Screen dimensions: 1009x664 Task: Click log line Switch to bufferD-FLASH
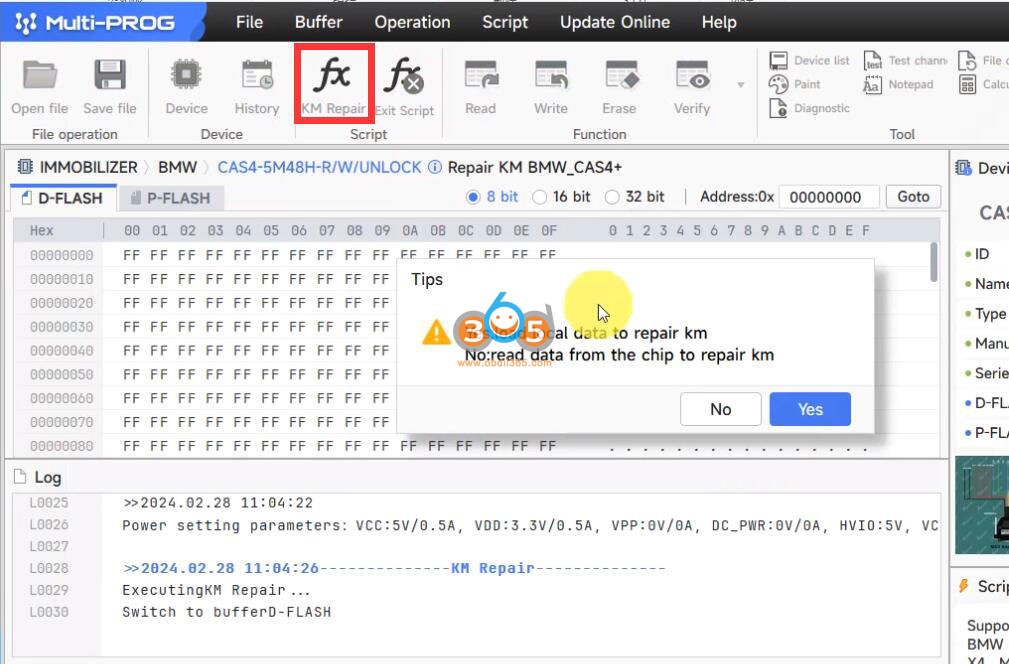pos(227,612)
